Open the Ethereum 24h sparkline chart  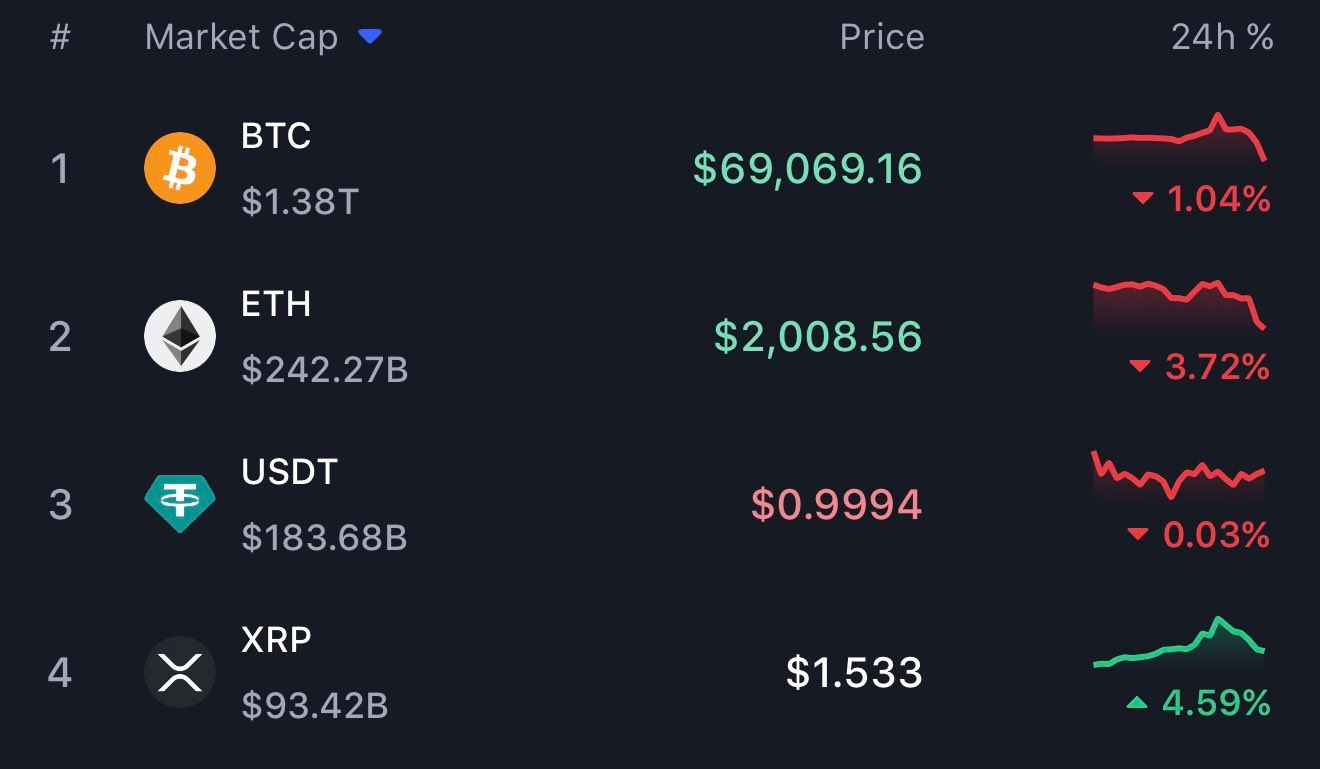(1180, 303)
